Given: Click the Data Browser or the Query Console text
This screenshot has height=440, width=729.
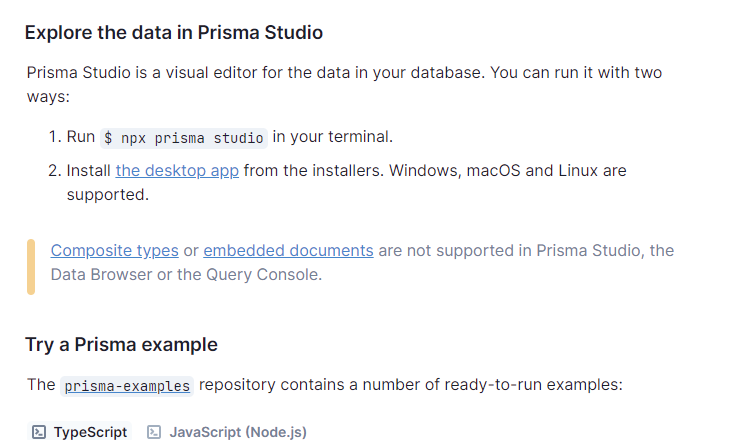Looking at the screenshot, I should tap(186, 274).
